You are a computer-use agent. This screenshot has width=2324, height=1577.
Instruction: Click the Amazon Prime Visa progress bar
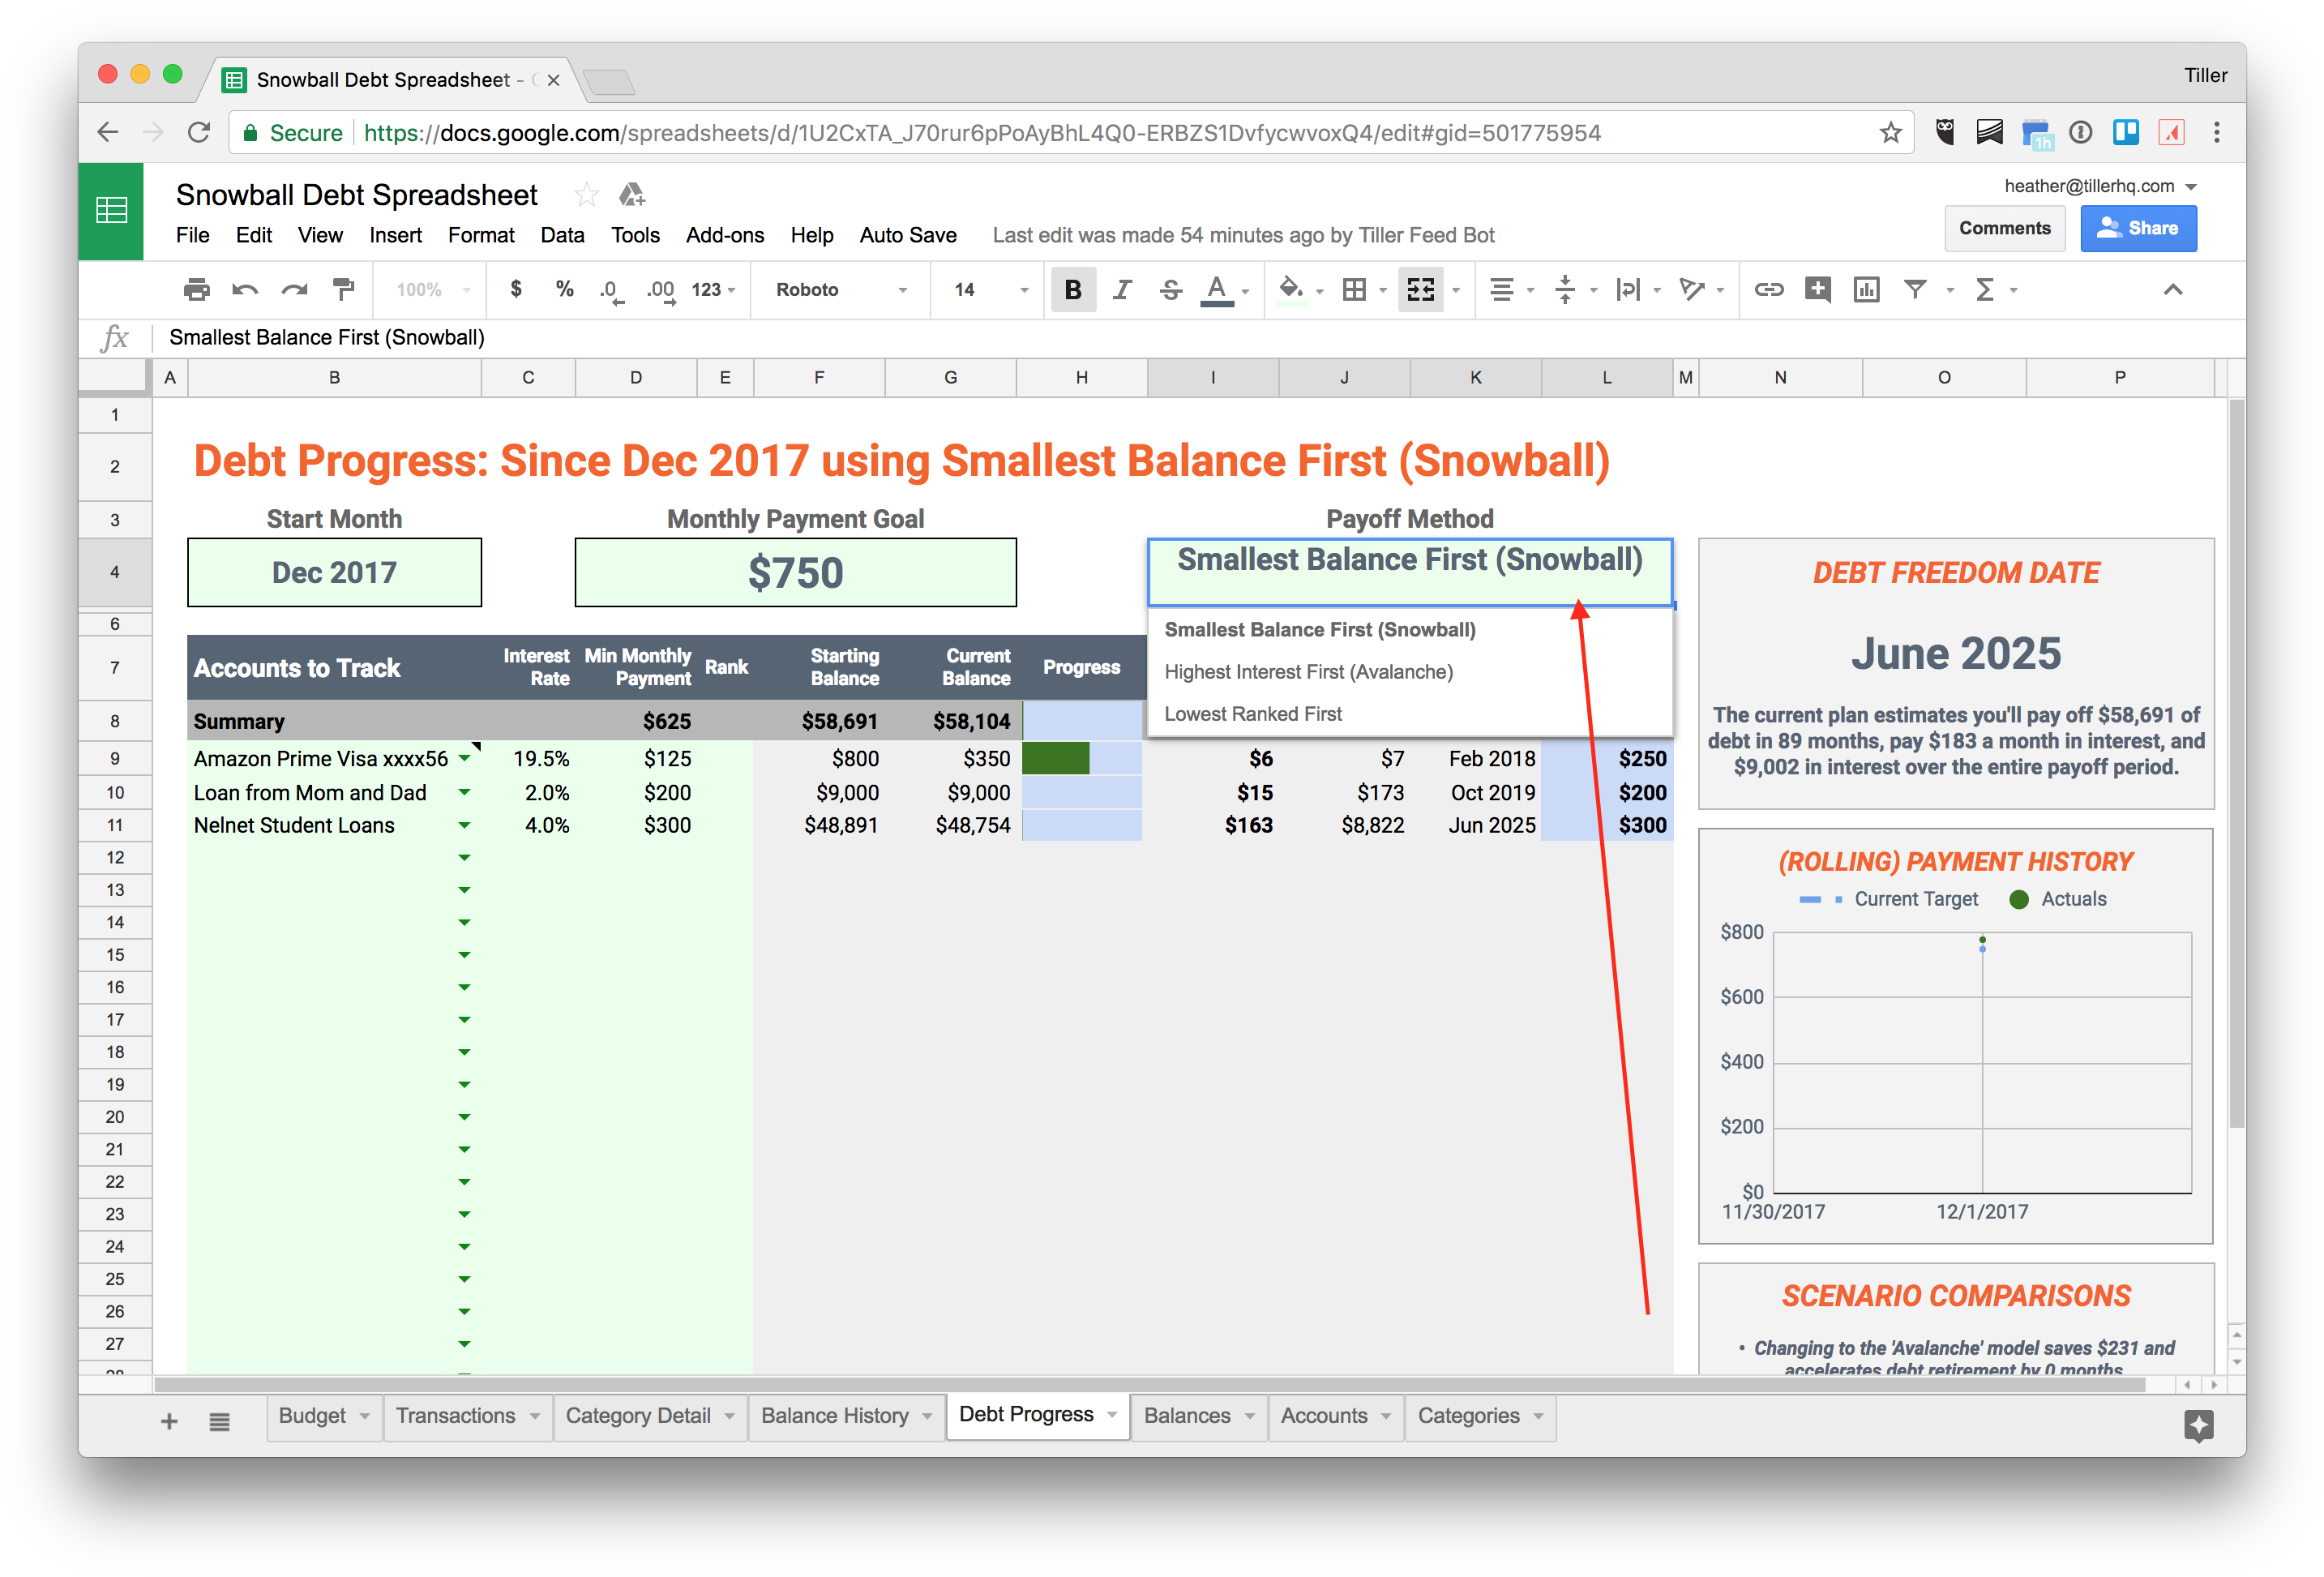(x=1081, y=759)
